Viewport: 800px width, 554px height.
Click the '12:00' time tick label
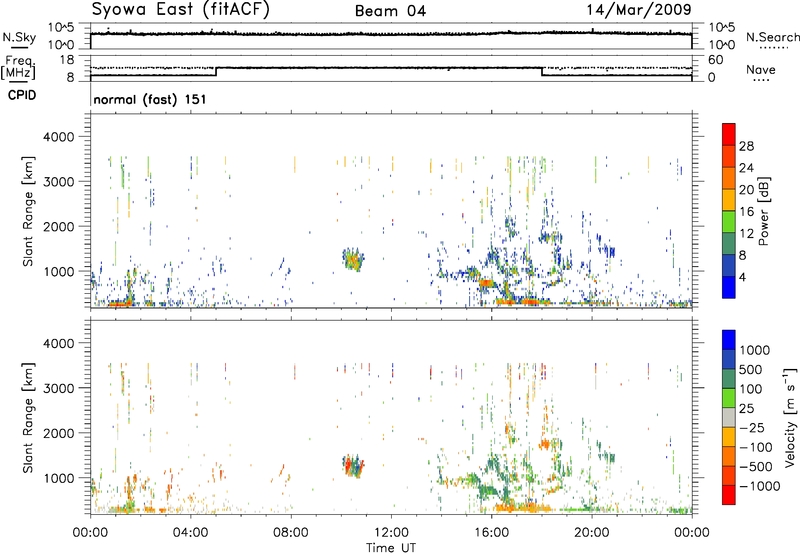[x=391, y=533]
